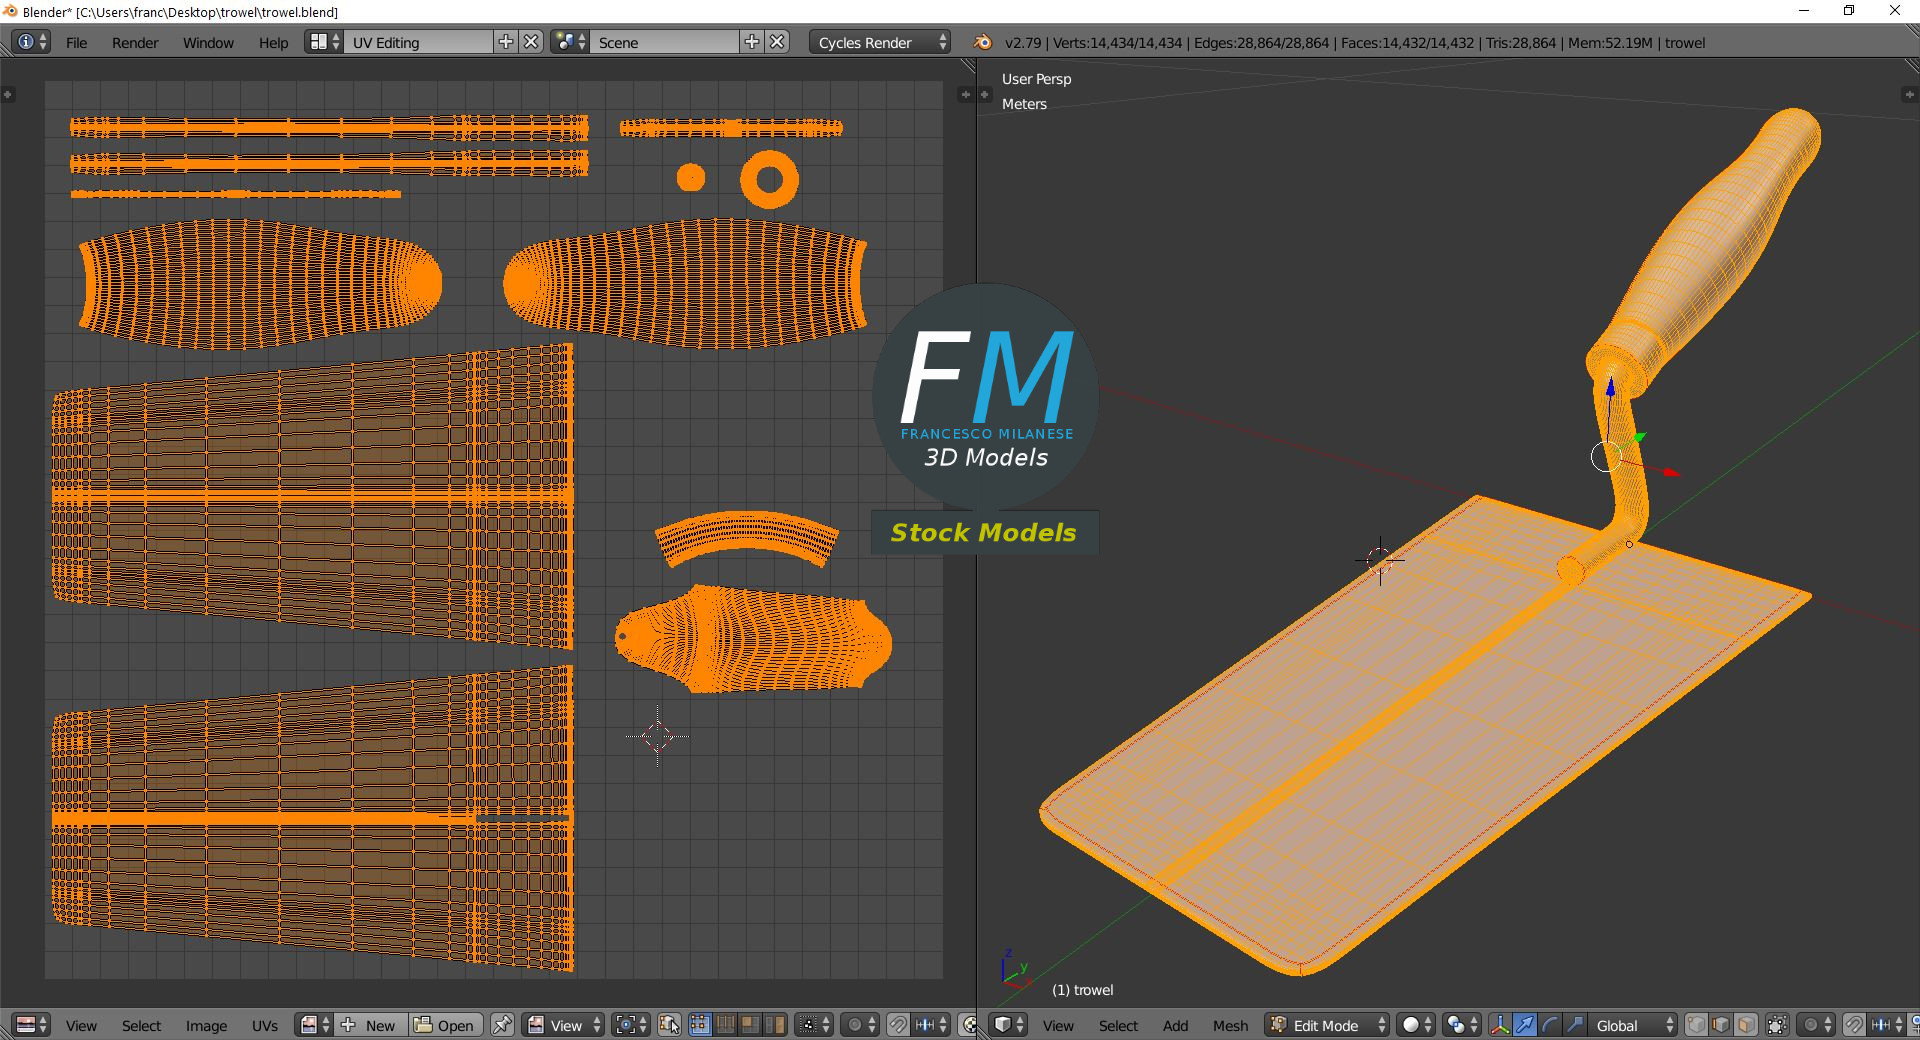This screenshot has height=1040, width=1920.
Task: Select the Rotate manipulator icon
Action: click(1551, 1025)
